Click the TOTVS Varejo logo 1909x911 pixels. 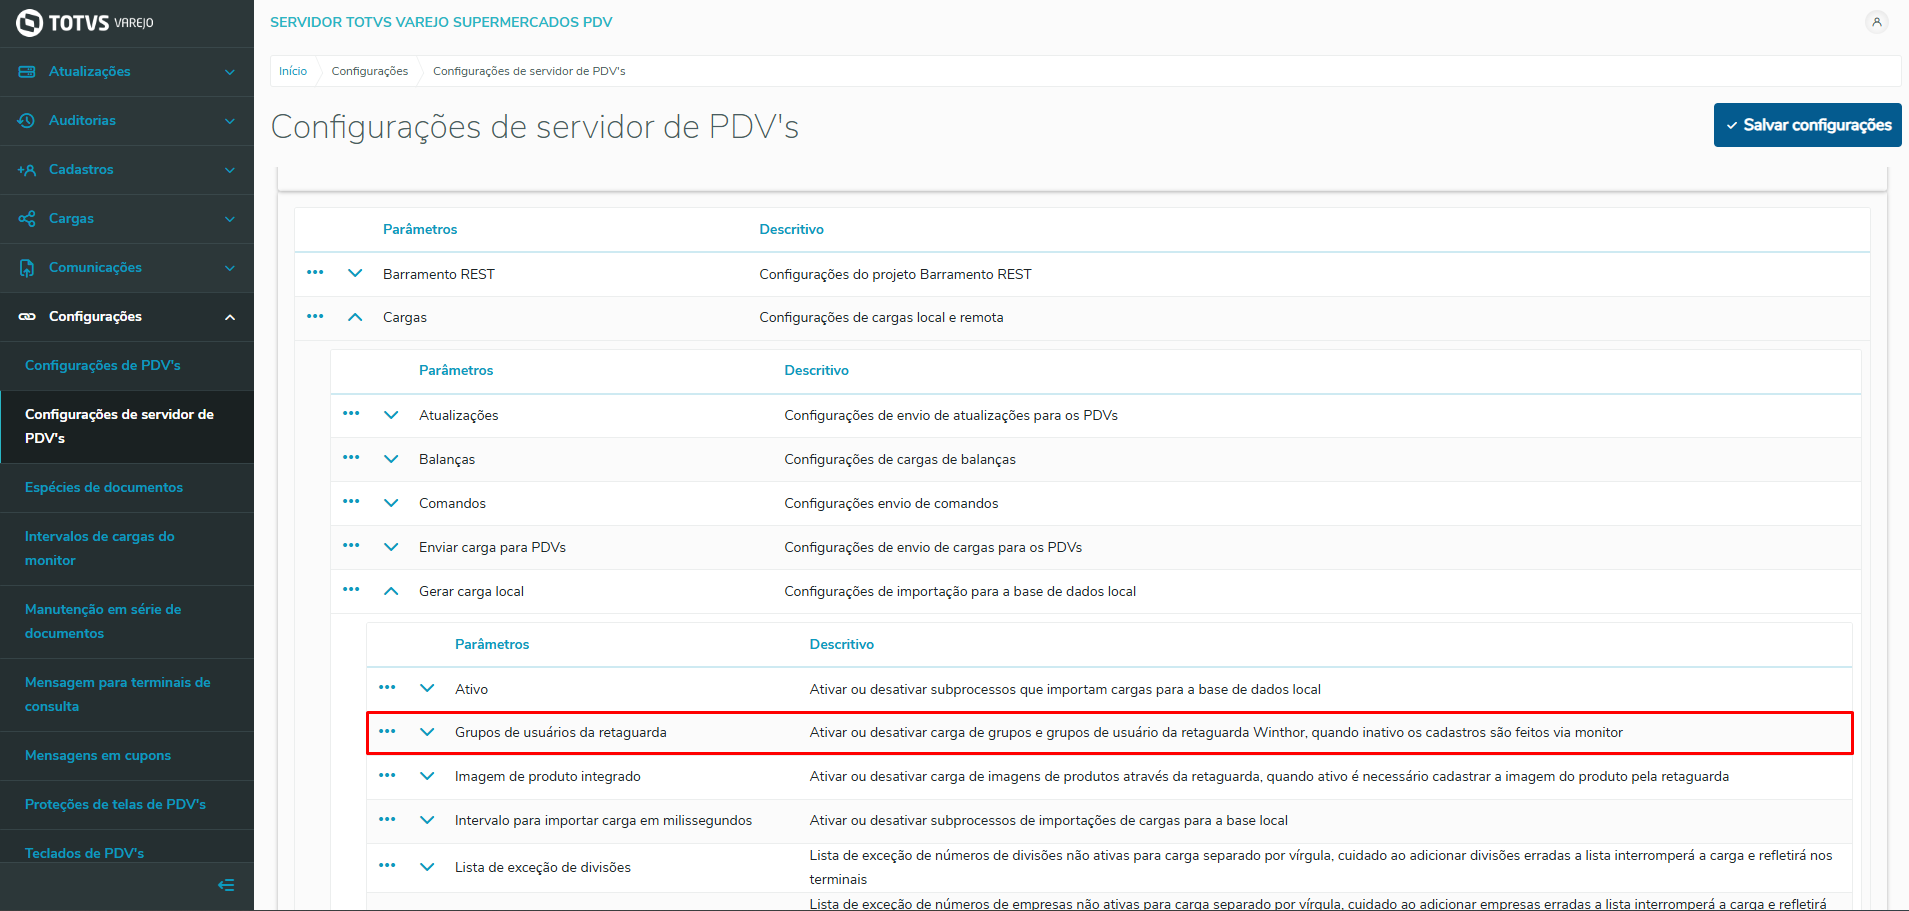tap(85, 22)
